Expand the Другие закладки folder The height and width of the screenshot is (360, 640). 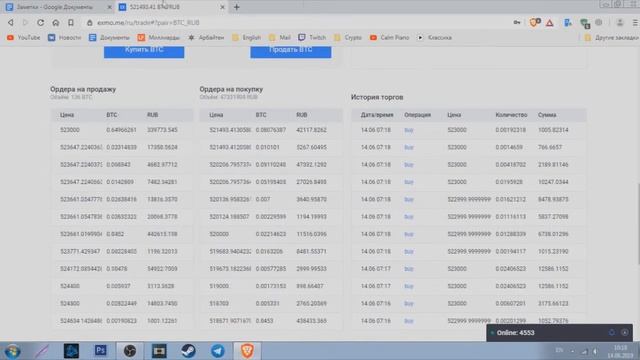[611, 38]
